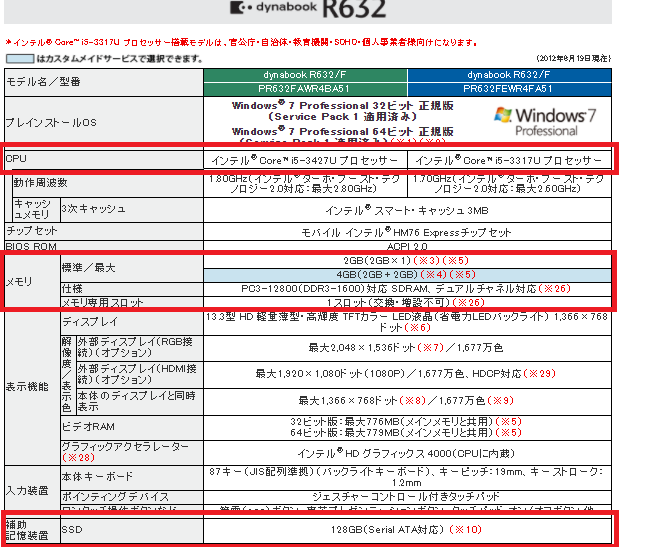The width and height of the screenshot is (651, 547).
Task: Click the '入力装置' category label
Action: [27, 491]
